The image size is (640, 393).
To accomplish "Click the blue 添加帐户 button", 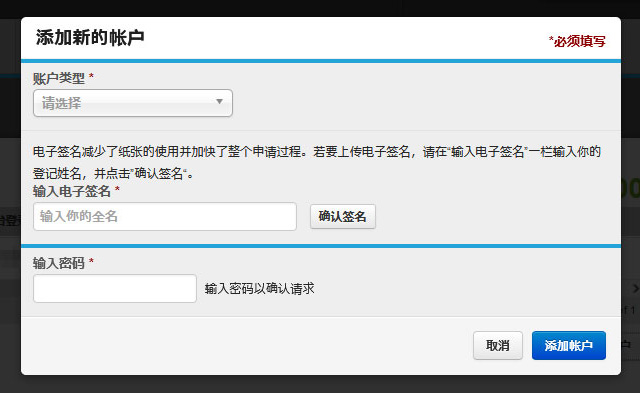I will 569,345.
